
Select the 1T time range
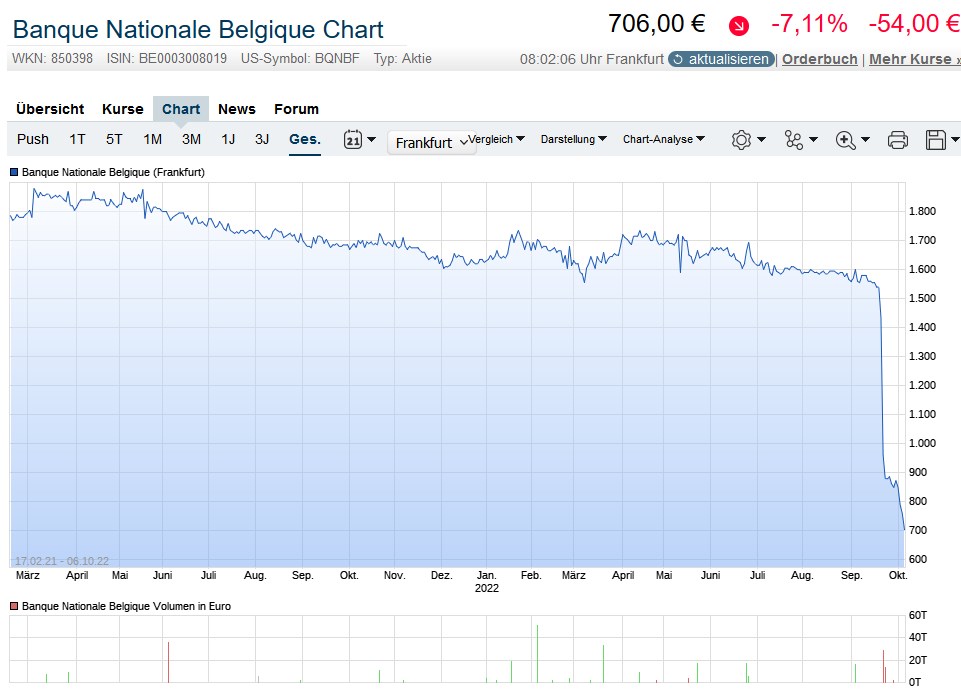[x=77, y=139]
